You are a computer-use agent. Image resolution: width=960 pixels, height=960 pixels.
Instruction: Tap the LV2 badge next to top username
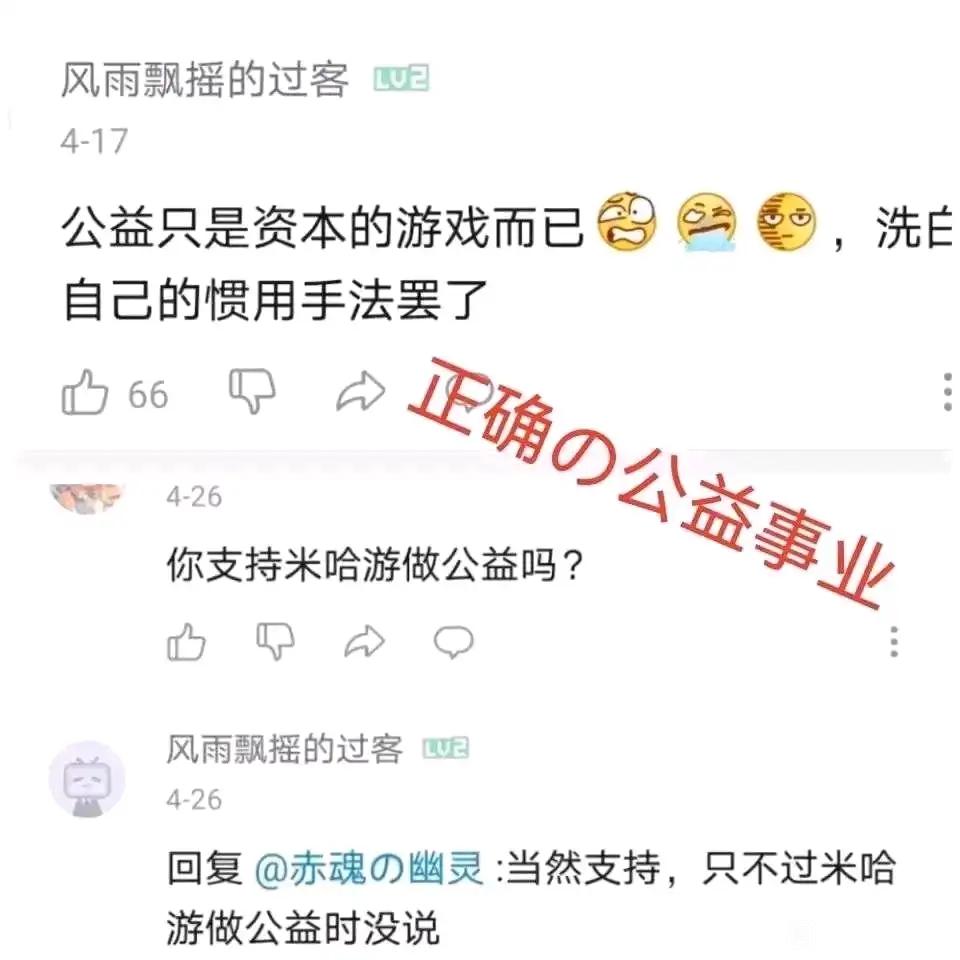[x=401, y=79]
